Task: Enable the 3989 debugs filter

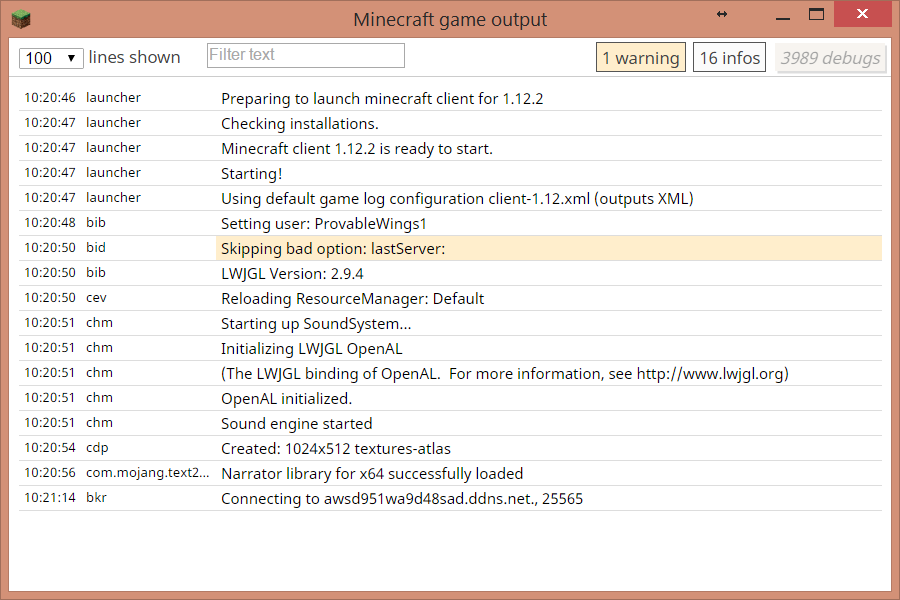Action: tap(830, 58)
